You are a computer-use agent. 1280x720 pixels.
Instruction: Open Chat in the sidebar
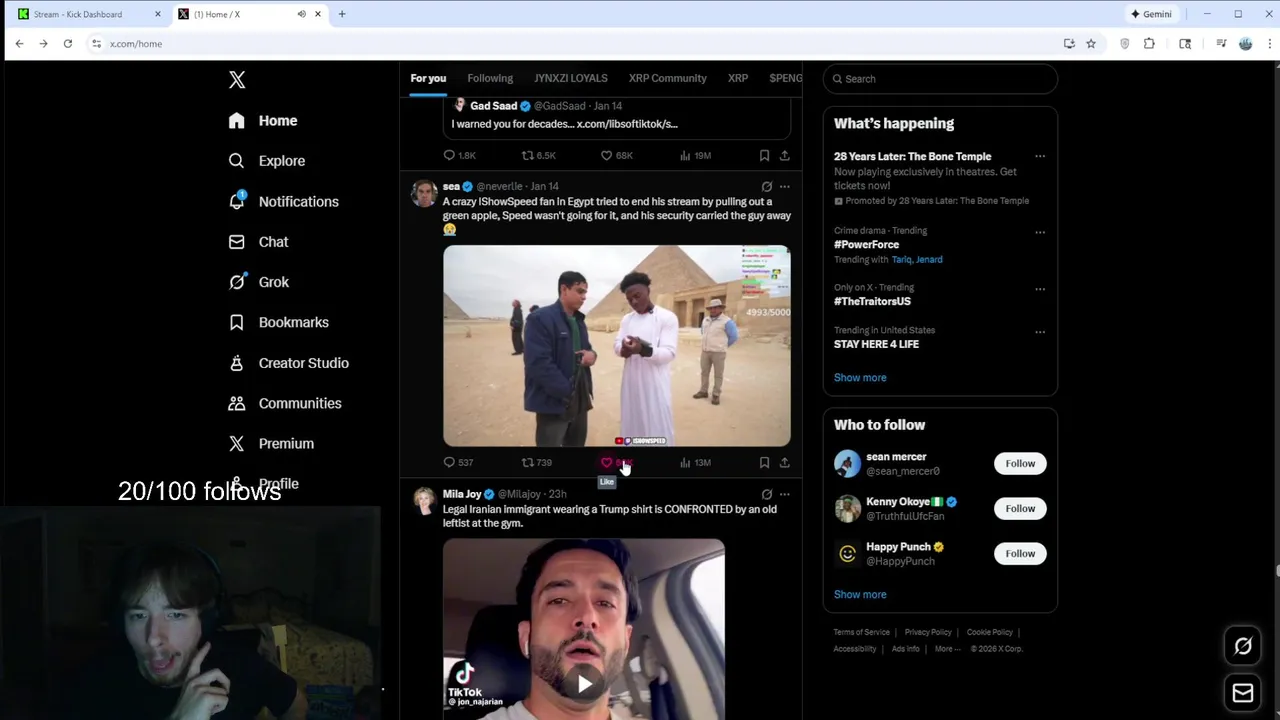[x=258, y=242]
